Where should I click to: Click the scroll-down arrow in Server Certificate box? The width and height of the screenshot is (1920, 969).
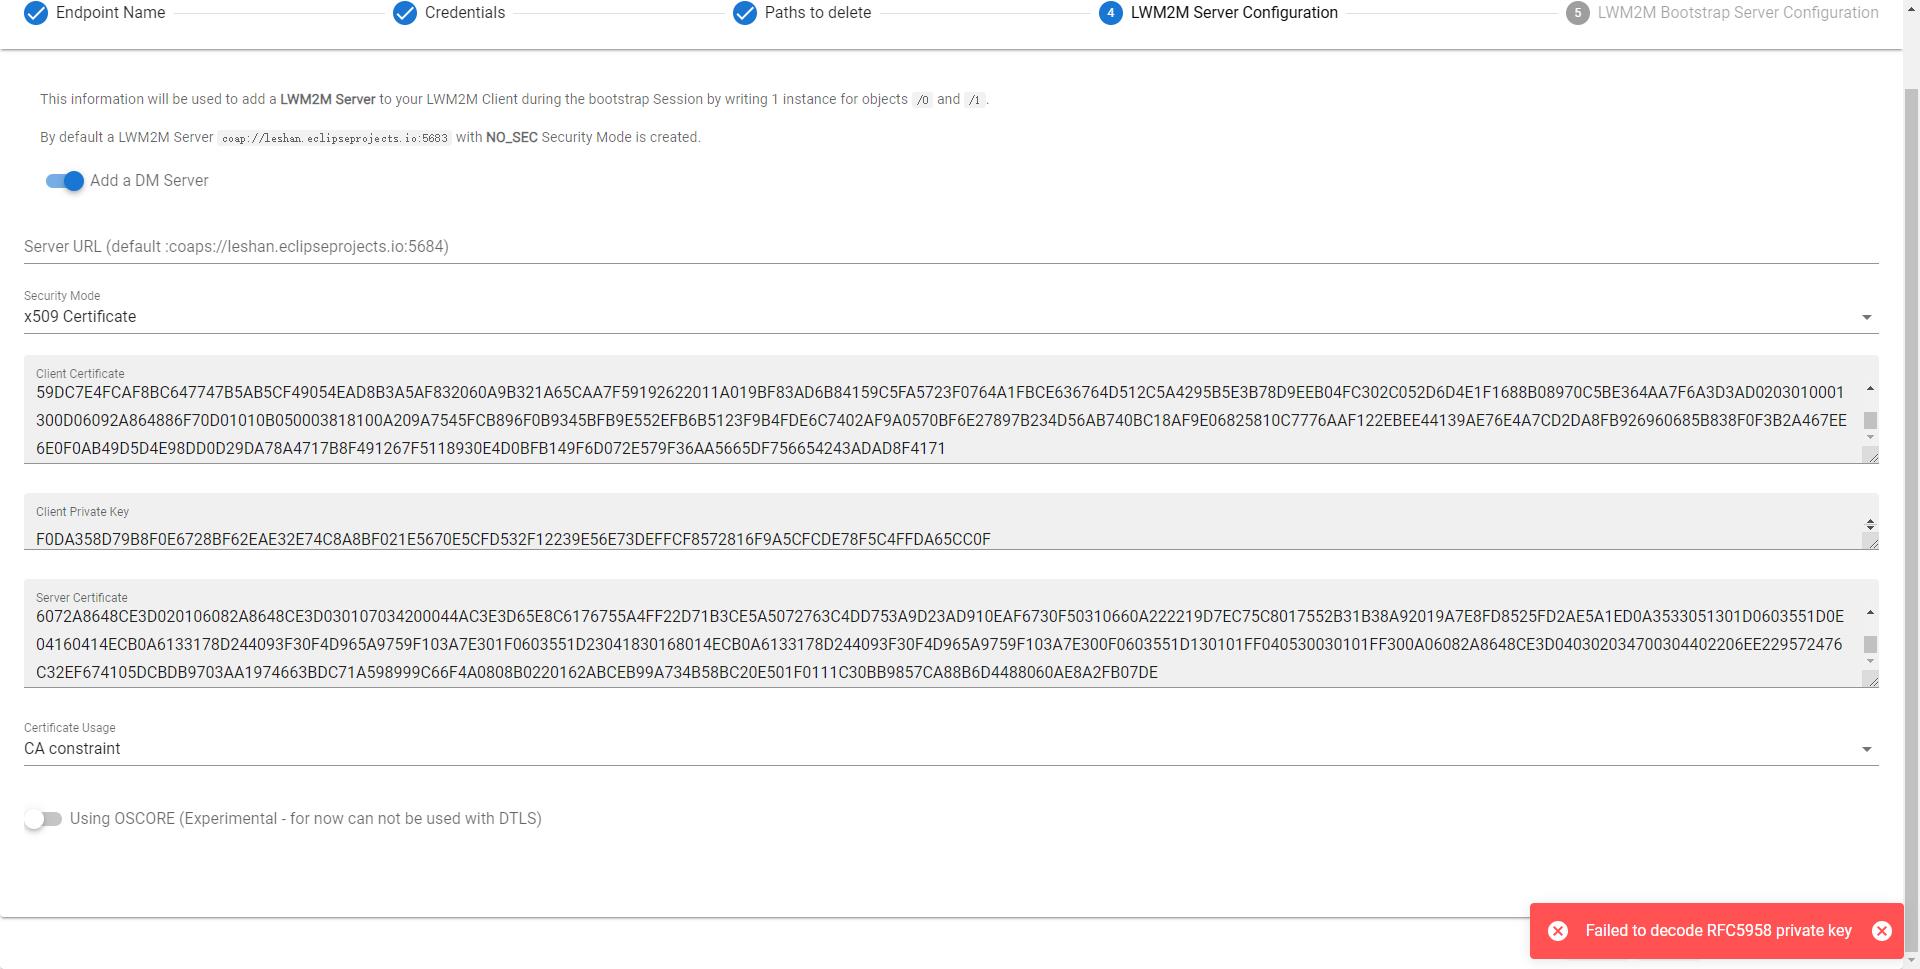[x=1869, y=661]
